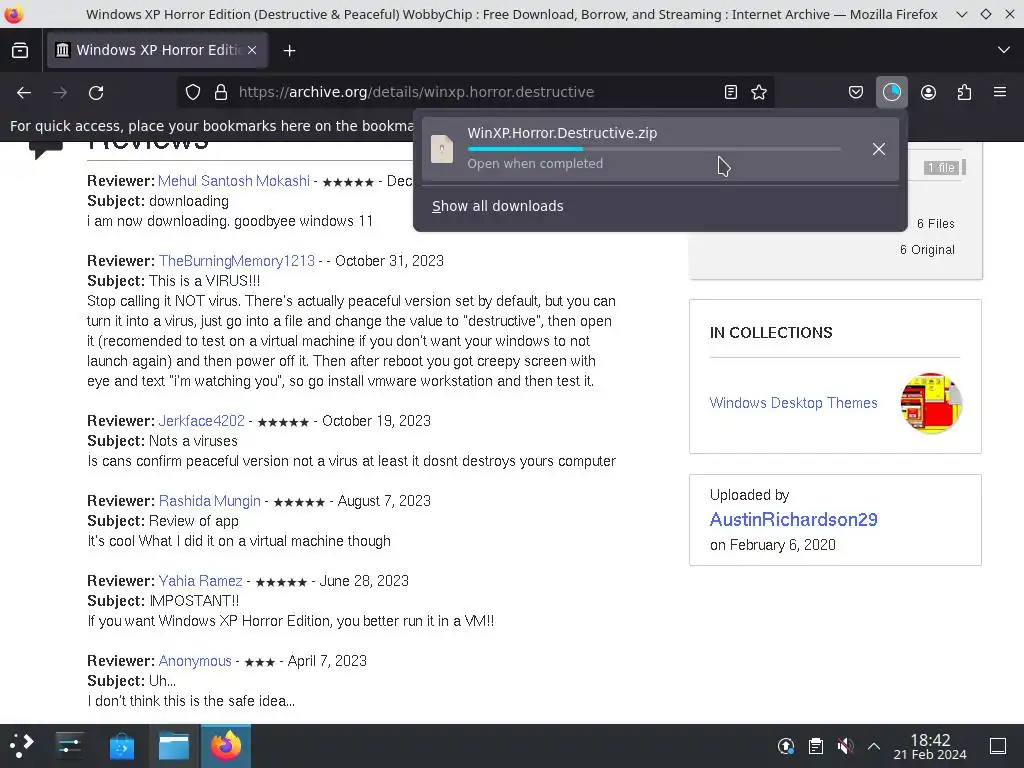1024x768 pixels.
Task: List all tabs chevron
Action: [1004, 50]
